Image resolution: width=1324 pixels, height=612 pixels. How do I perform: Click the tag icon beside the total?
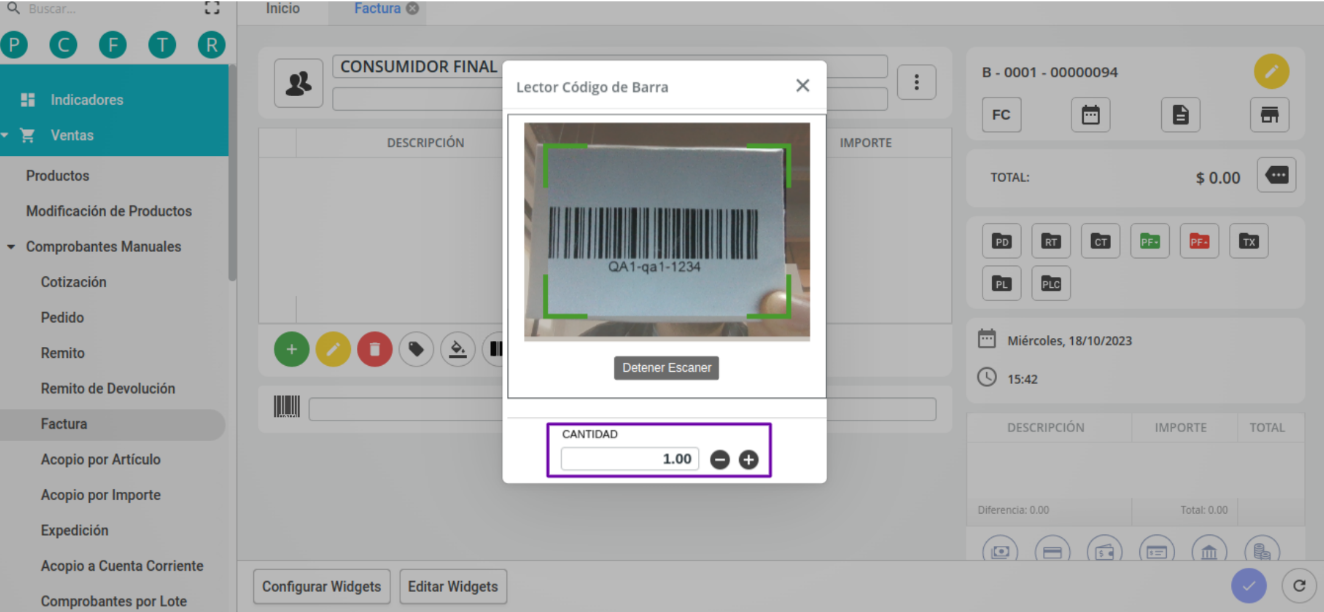[x=1277, y=176]
